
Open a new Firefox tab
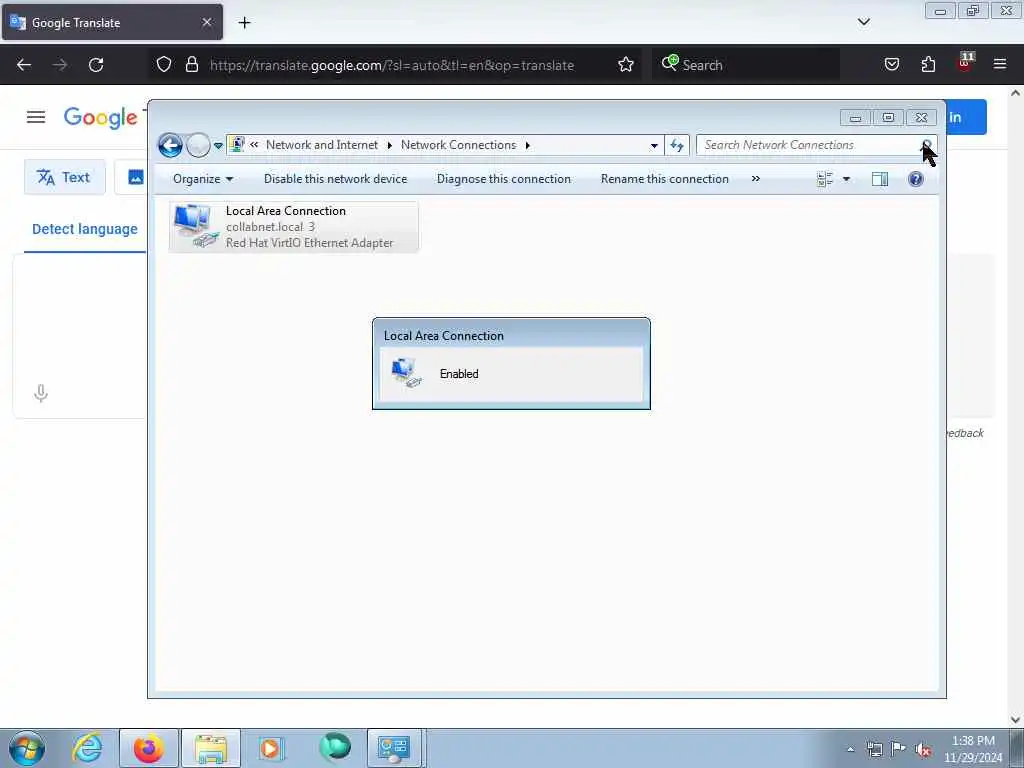[244, 23]
